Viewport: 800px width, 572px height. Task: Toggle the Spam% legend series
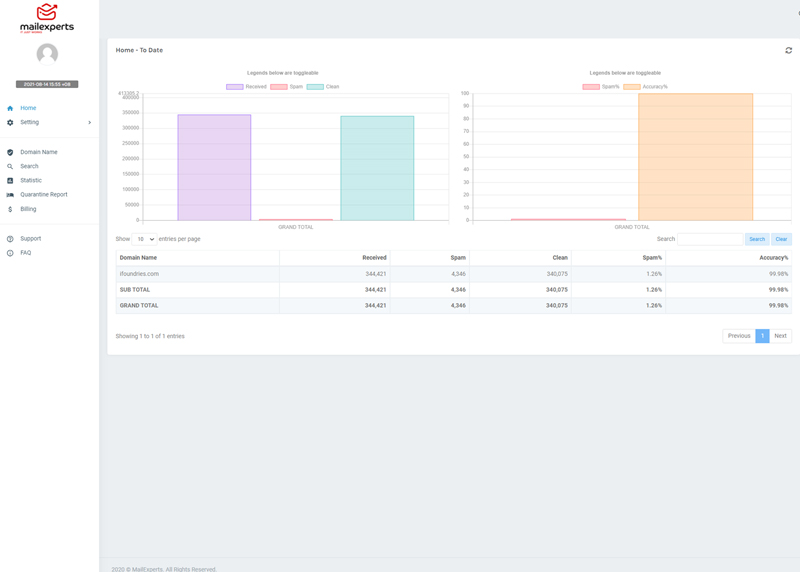click(601, 87)
